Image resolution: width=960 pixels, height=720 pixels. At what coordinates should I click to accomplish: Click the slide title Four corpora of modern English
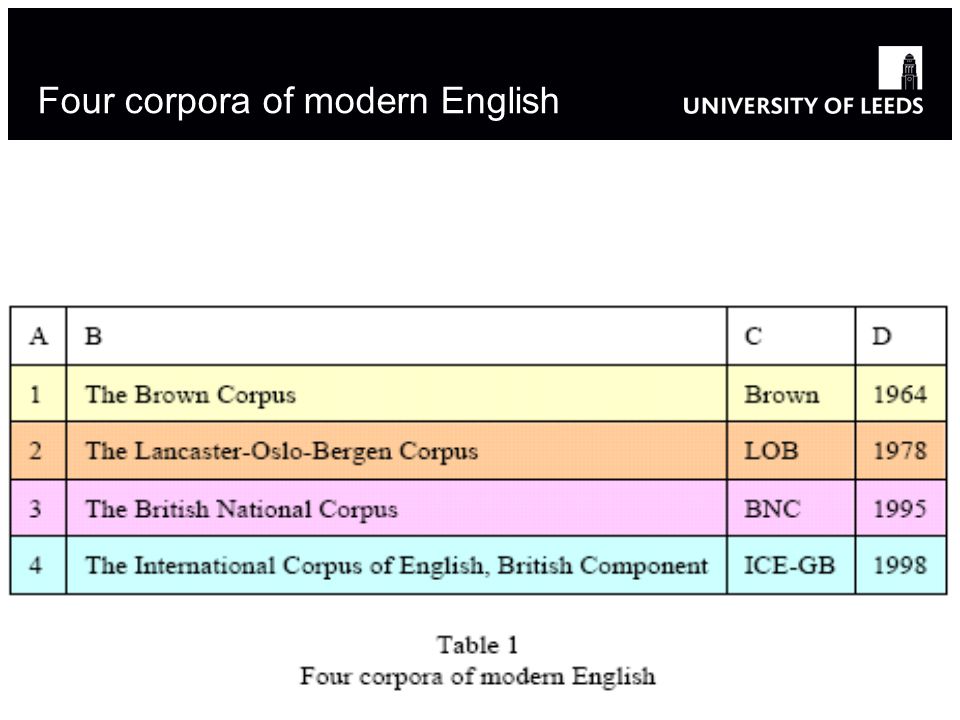pyautogui.click(x=298, y=101)
